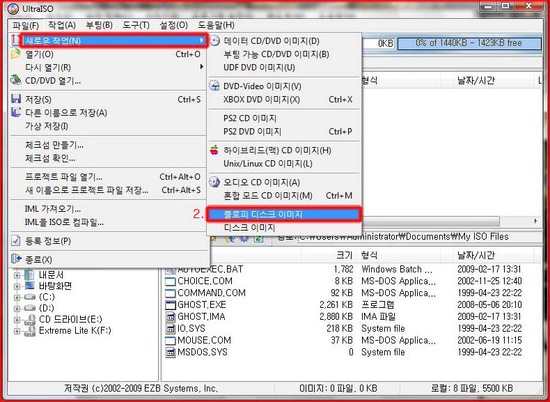Image resolution: width=550 pixels, height=402 pixels.
Task: Click the Save floppy disk icon
Action: pos(16,99)
